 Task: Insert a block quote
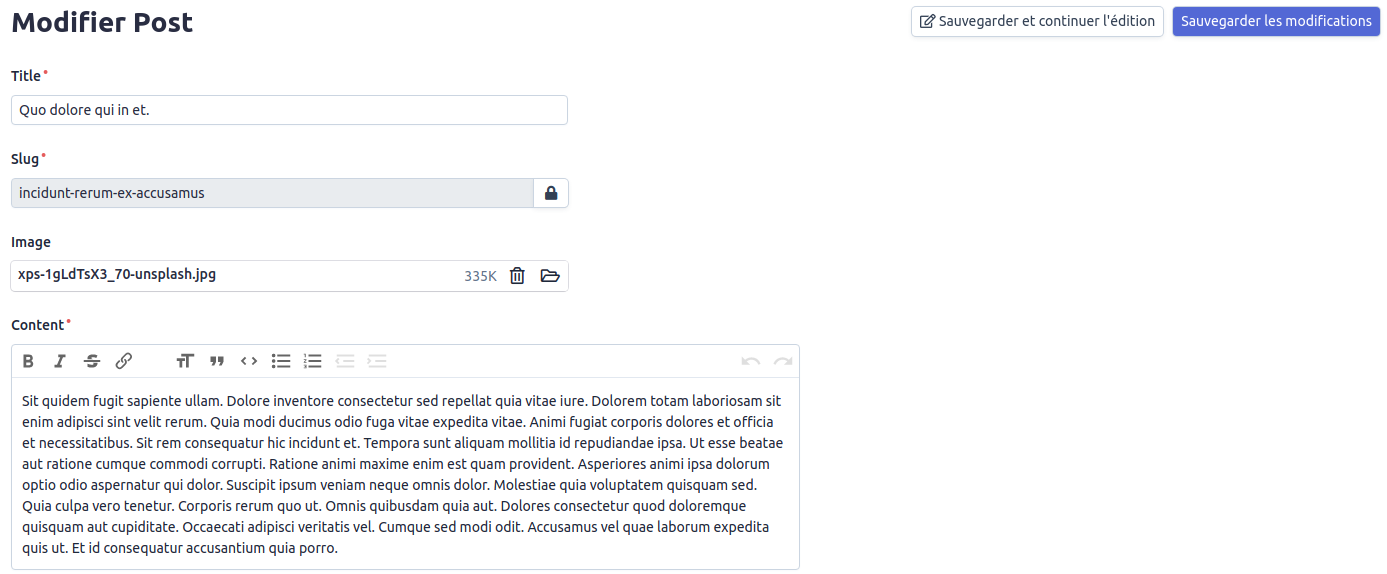(217, 361)
